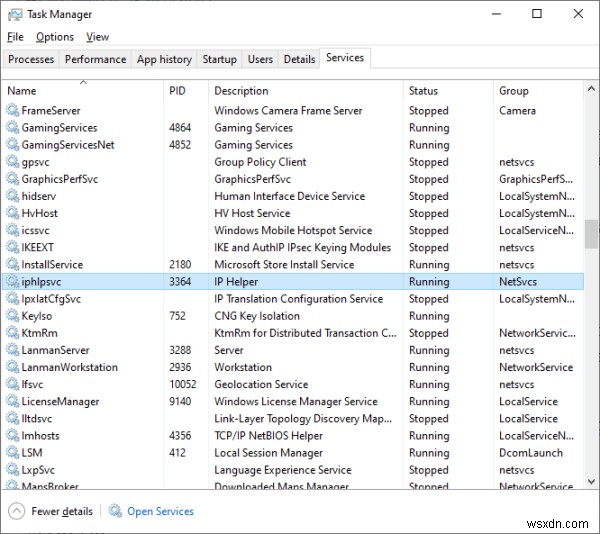
Task: Click the IP Helper description cell
Action: coord(236,282)
